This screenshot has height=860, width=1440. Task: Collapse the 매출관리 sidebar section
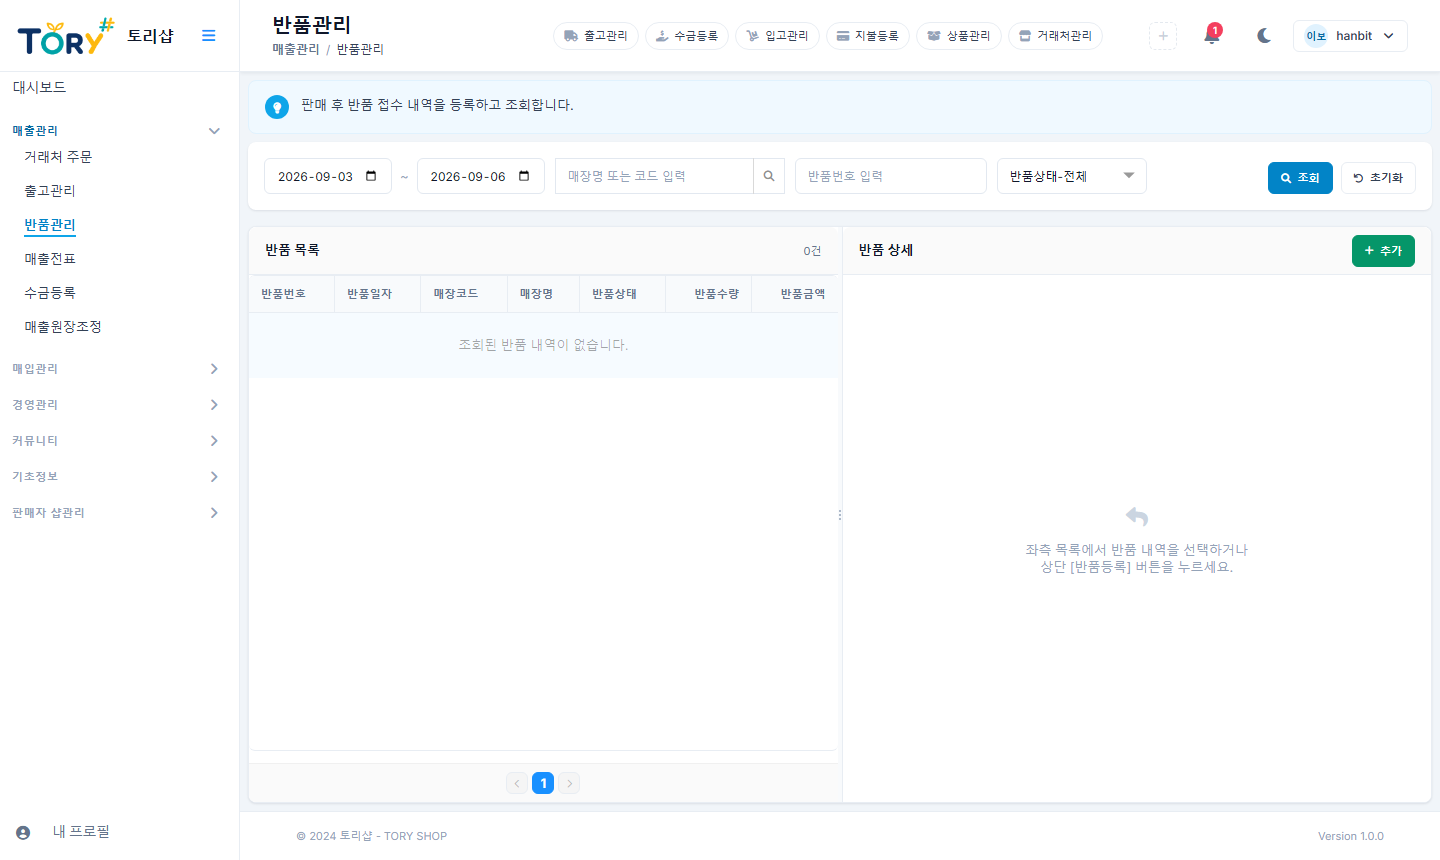(x=116, y=131)
